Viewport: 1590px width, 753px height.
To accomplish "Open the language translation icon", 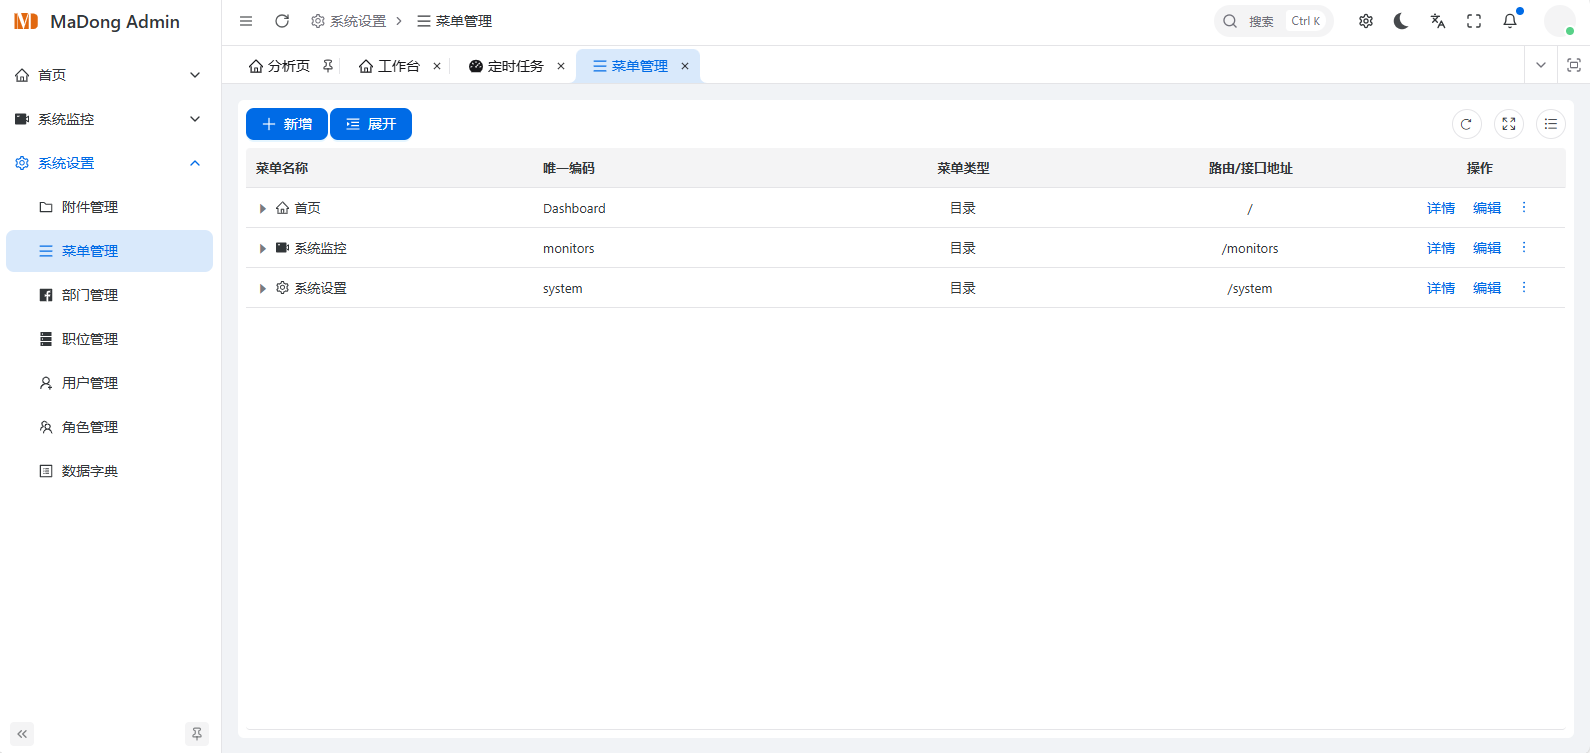I will pos(1438,21).
